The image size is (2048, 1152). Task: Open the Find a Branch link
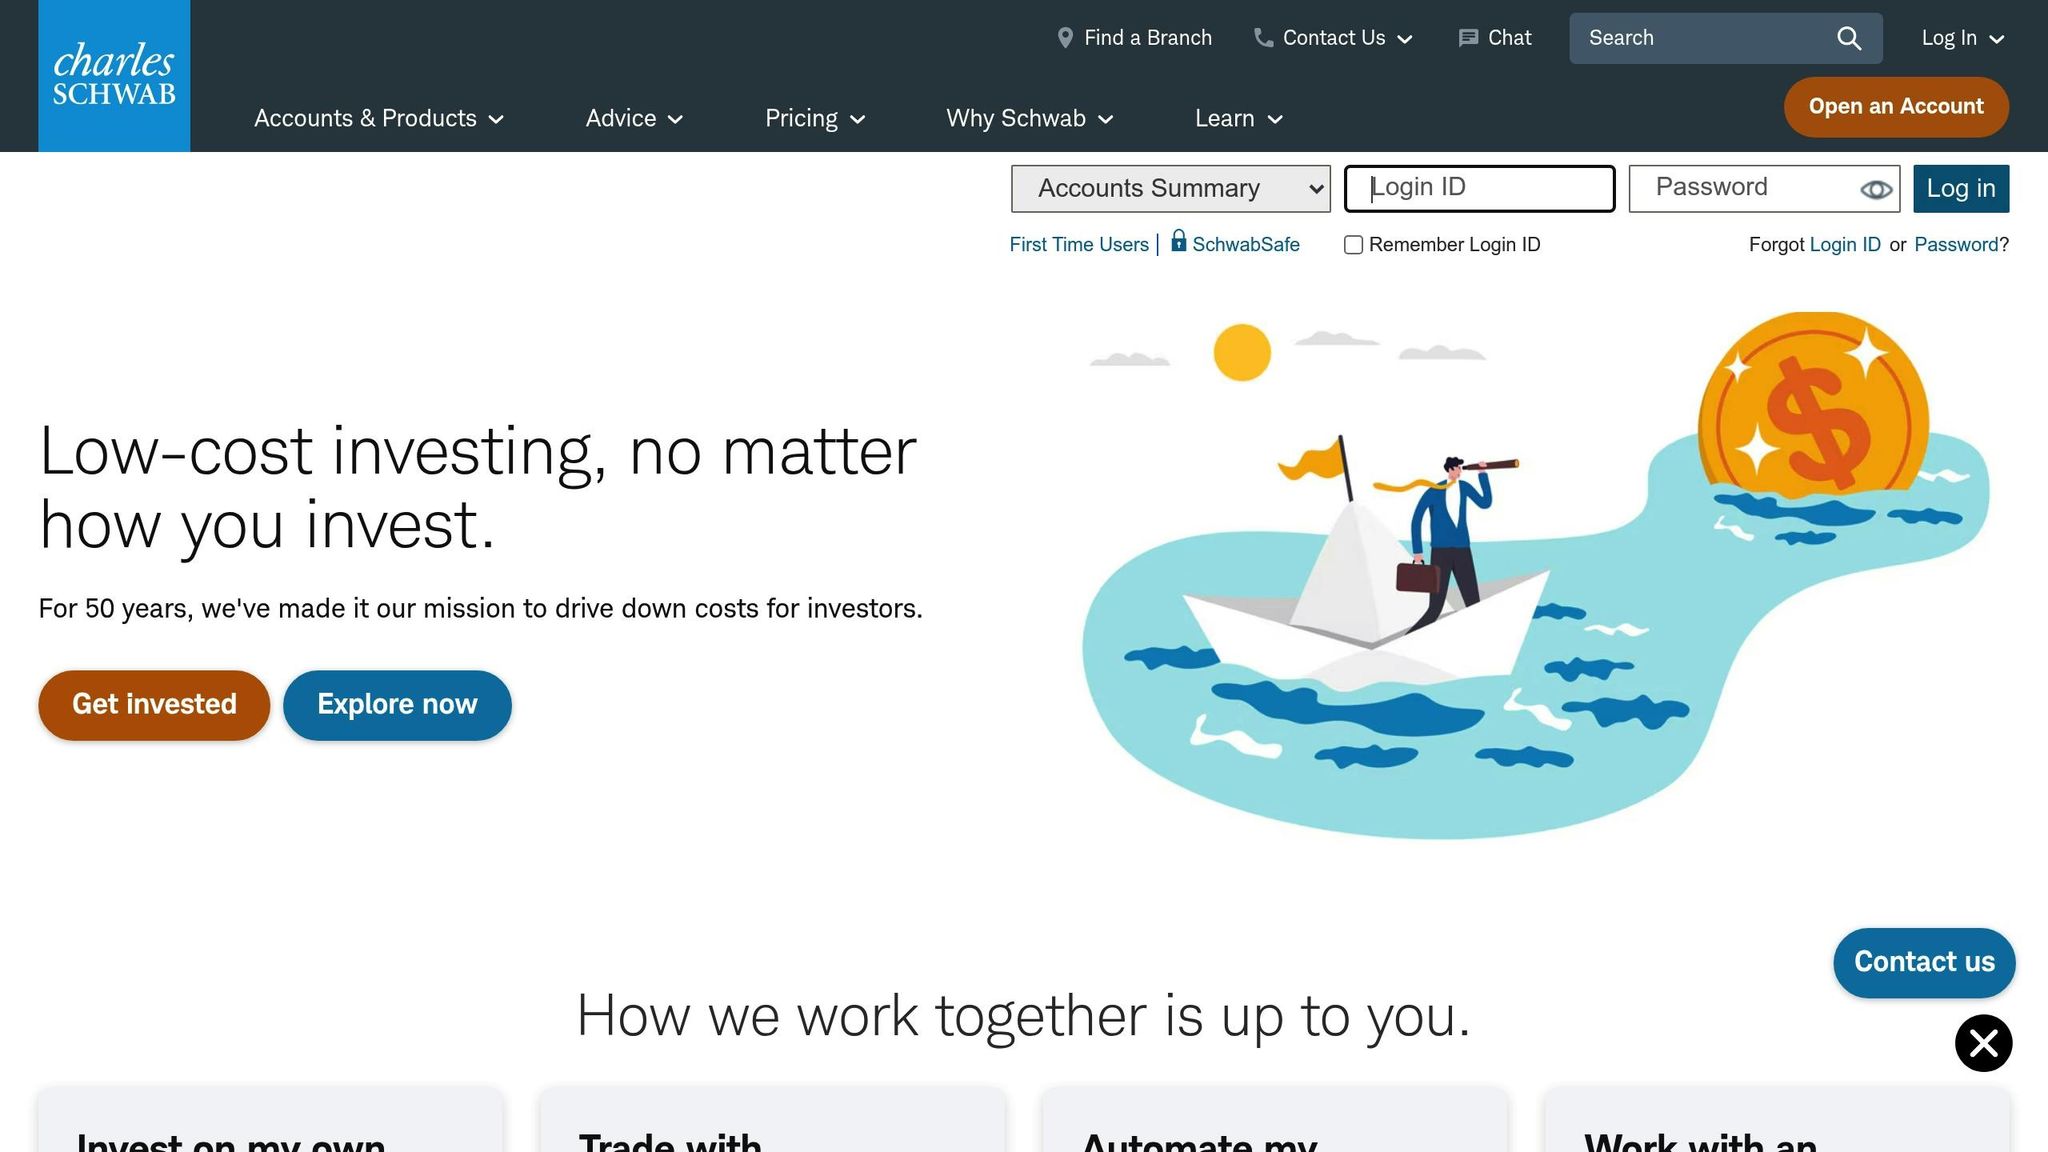click(1134, 38)
